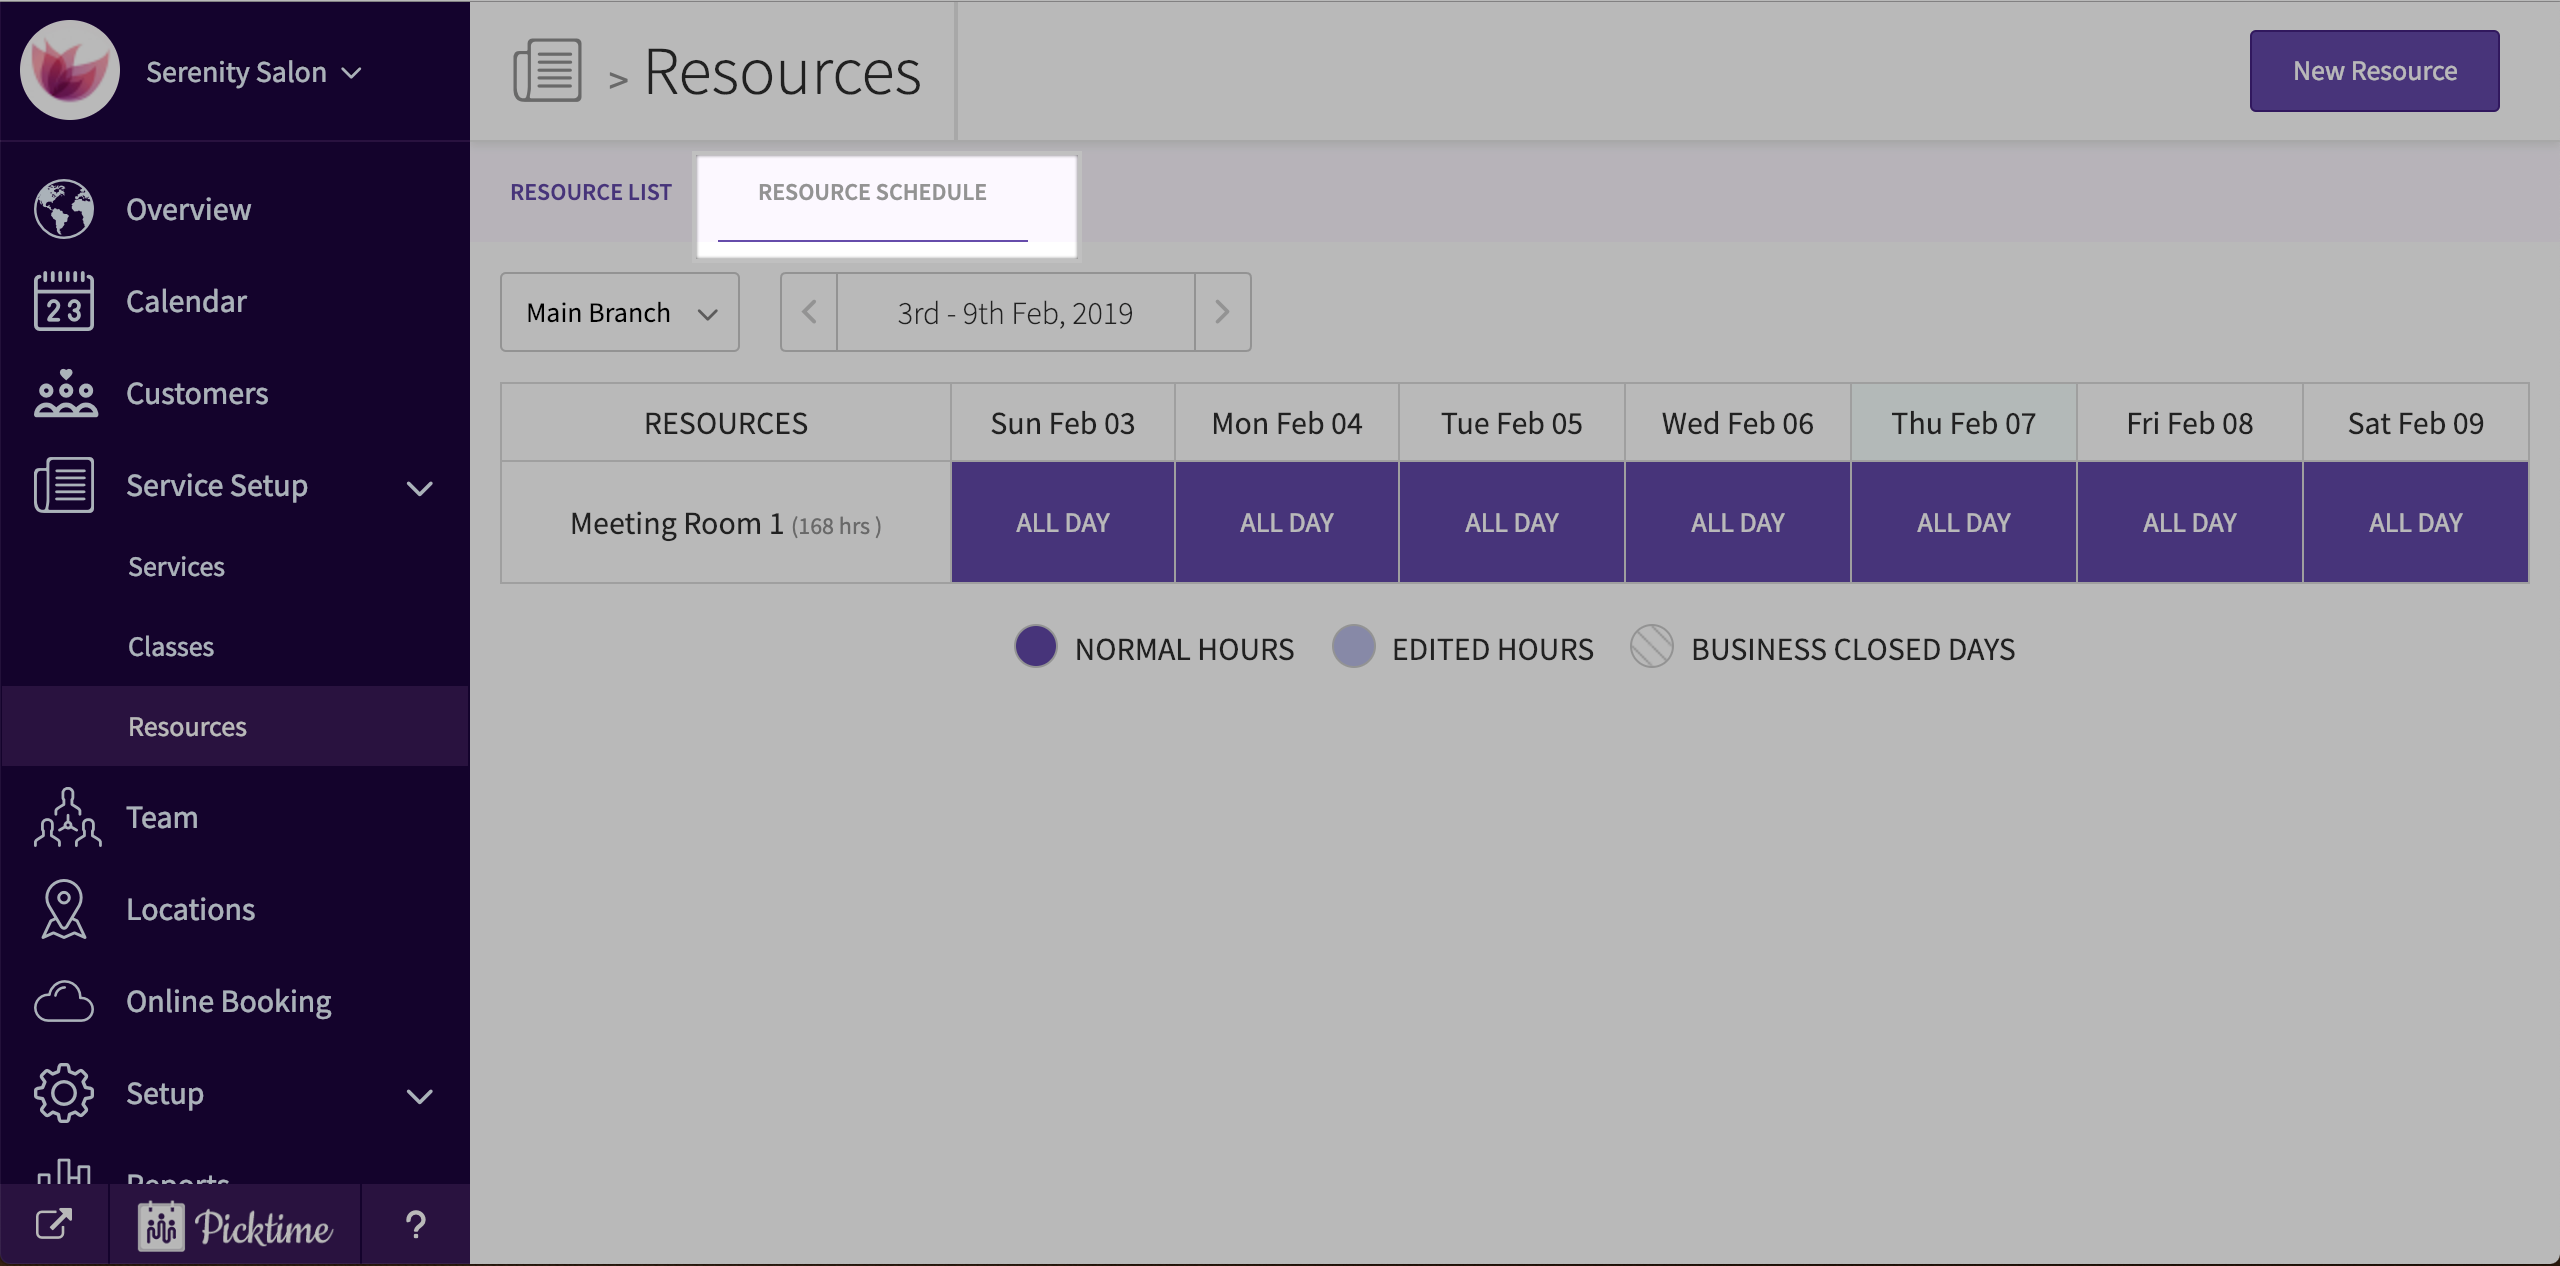Select the Resource Schedule tab
The image size is (2560, 1266).
pyautogui.click(x=872, y=192)
